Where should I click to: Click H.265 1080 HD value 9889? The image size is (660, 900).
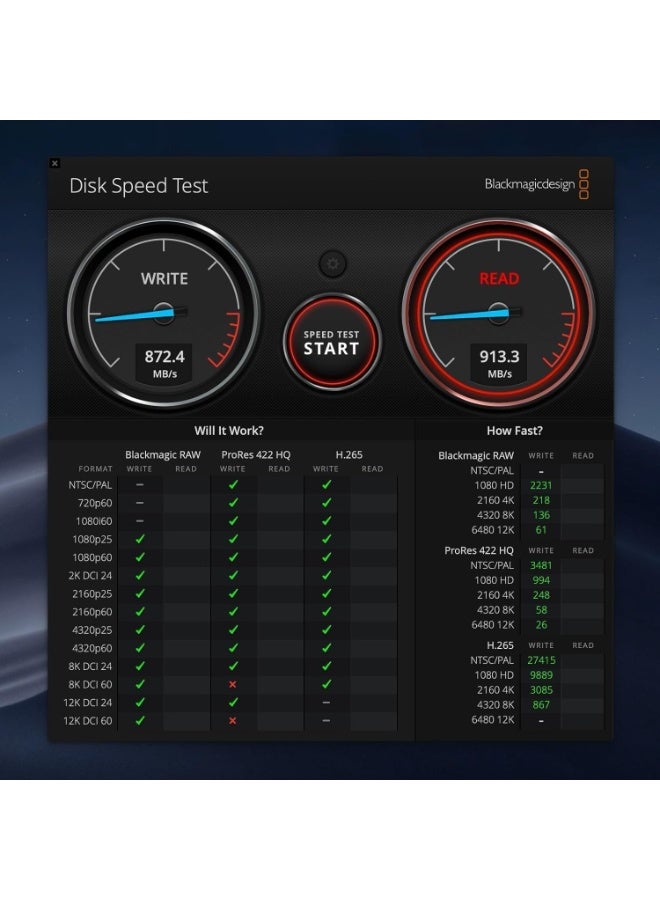pos(541,675)
